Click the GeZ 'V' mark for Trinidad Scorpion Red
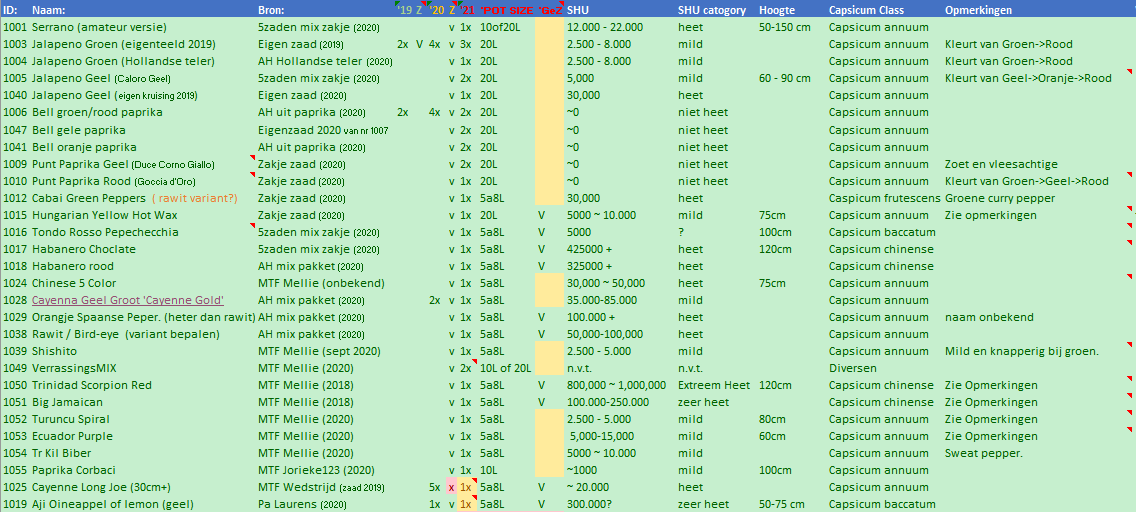Screen dimensions: 1136x512 [541, 385]
